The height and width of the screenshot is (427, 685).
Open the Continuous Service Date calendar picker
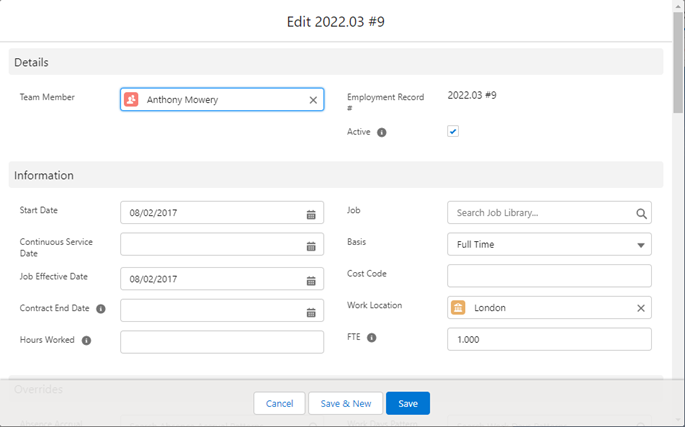[x=311, y=246]
